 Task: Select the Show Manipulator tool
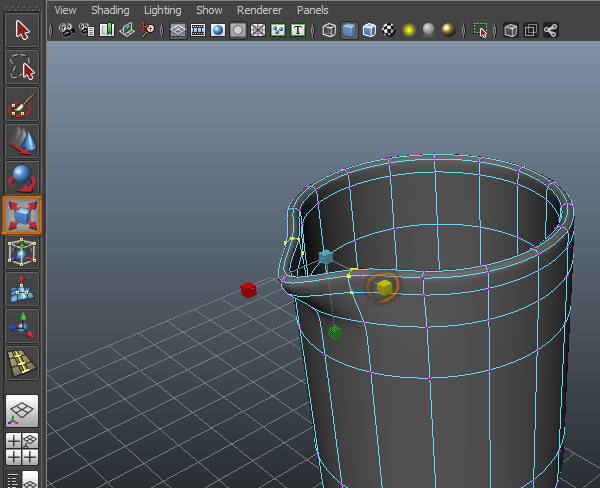tap(22, 326)
